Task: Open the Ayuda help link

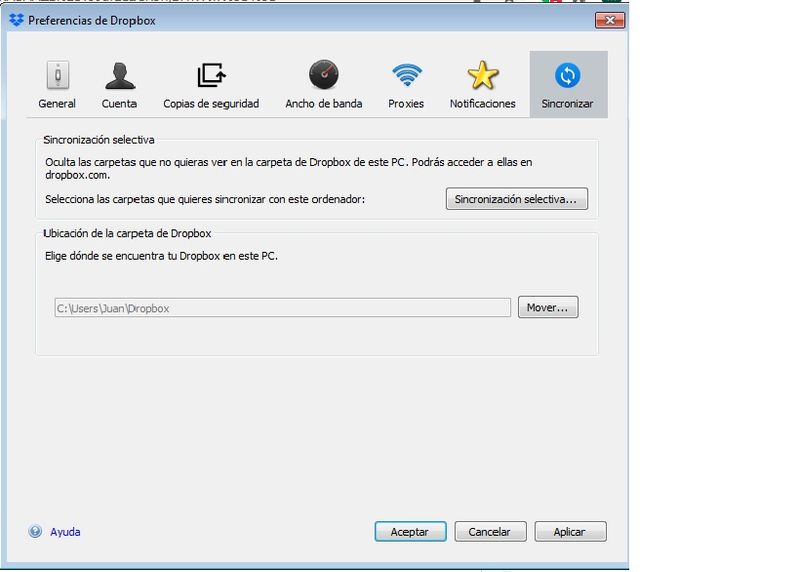Action: click(x=65, y=532)
